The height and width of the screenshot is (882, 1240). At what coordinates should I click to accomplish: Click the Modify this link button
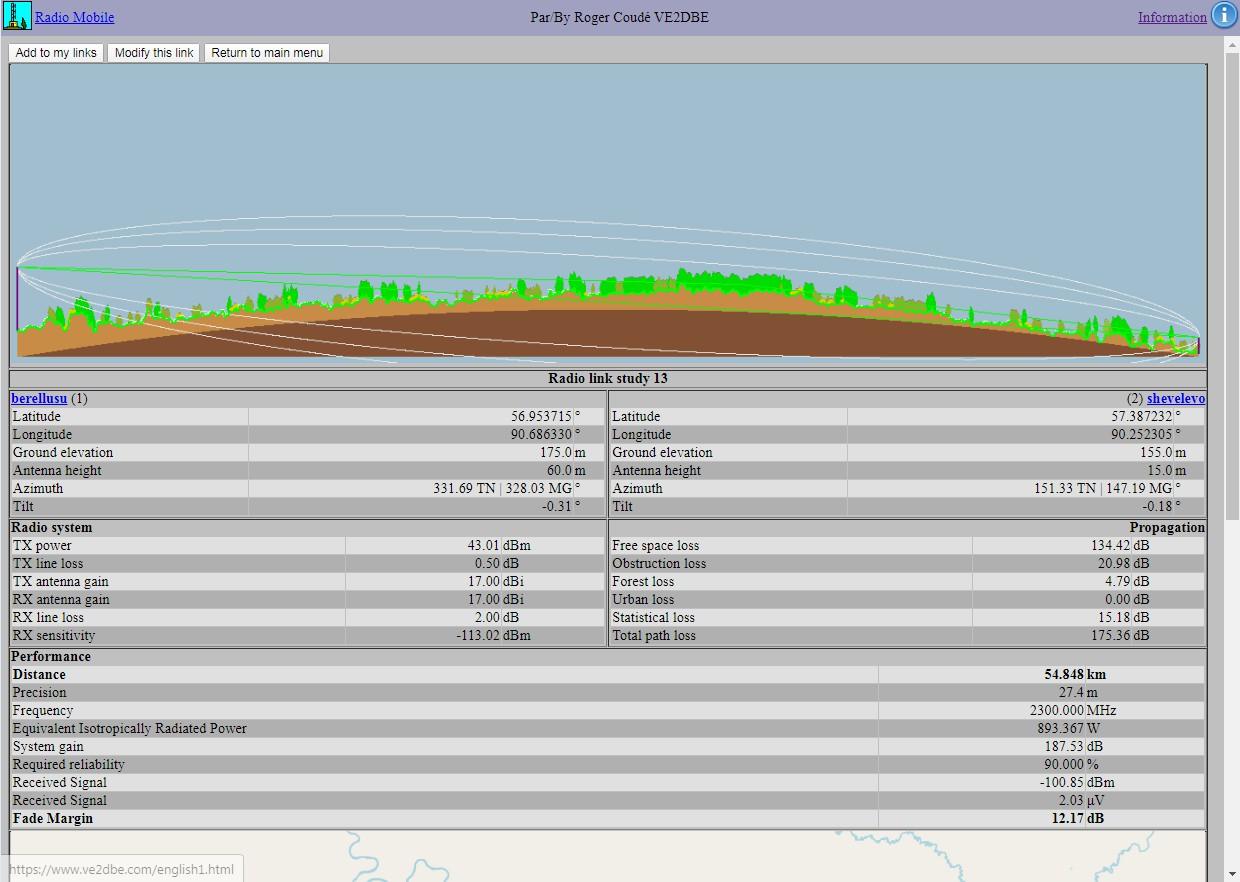pos(154,53)
